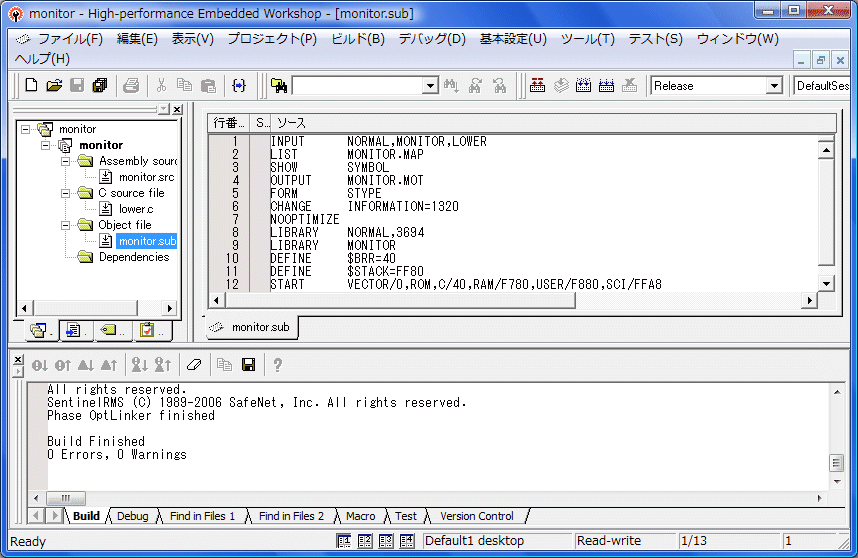This screenshot has width=858, height=558.
Task: Click the Open File folder icon
Action: [54, 85]
